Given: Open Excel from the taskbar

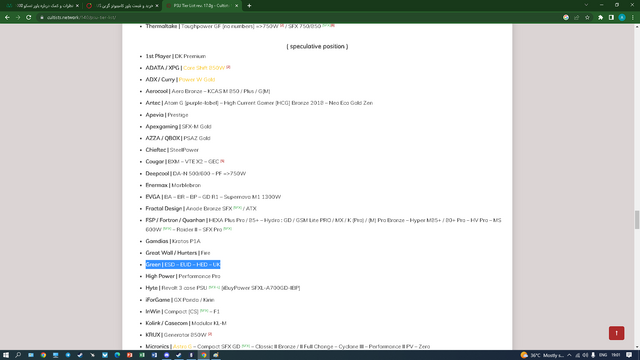Looking at the screenshot, I should point(142,355).
